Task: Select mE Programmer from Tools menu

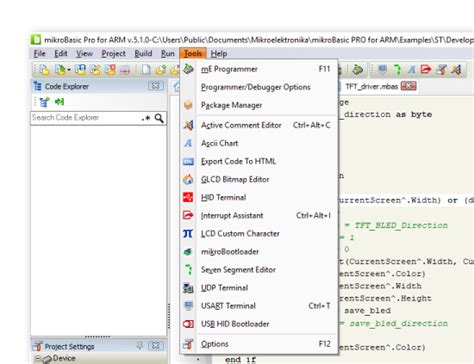Action: pos(259,69)
